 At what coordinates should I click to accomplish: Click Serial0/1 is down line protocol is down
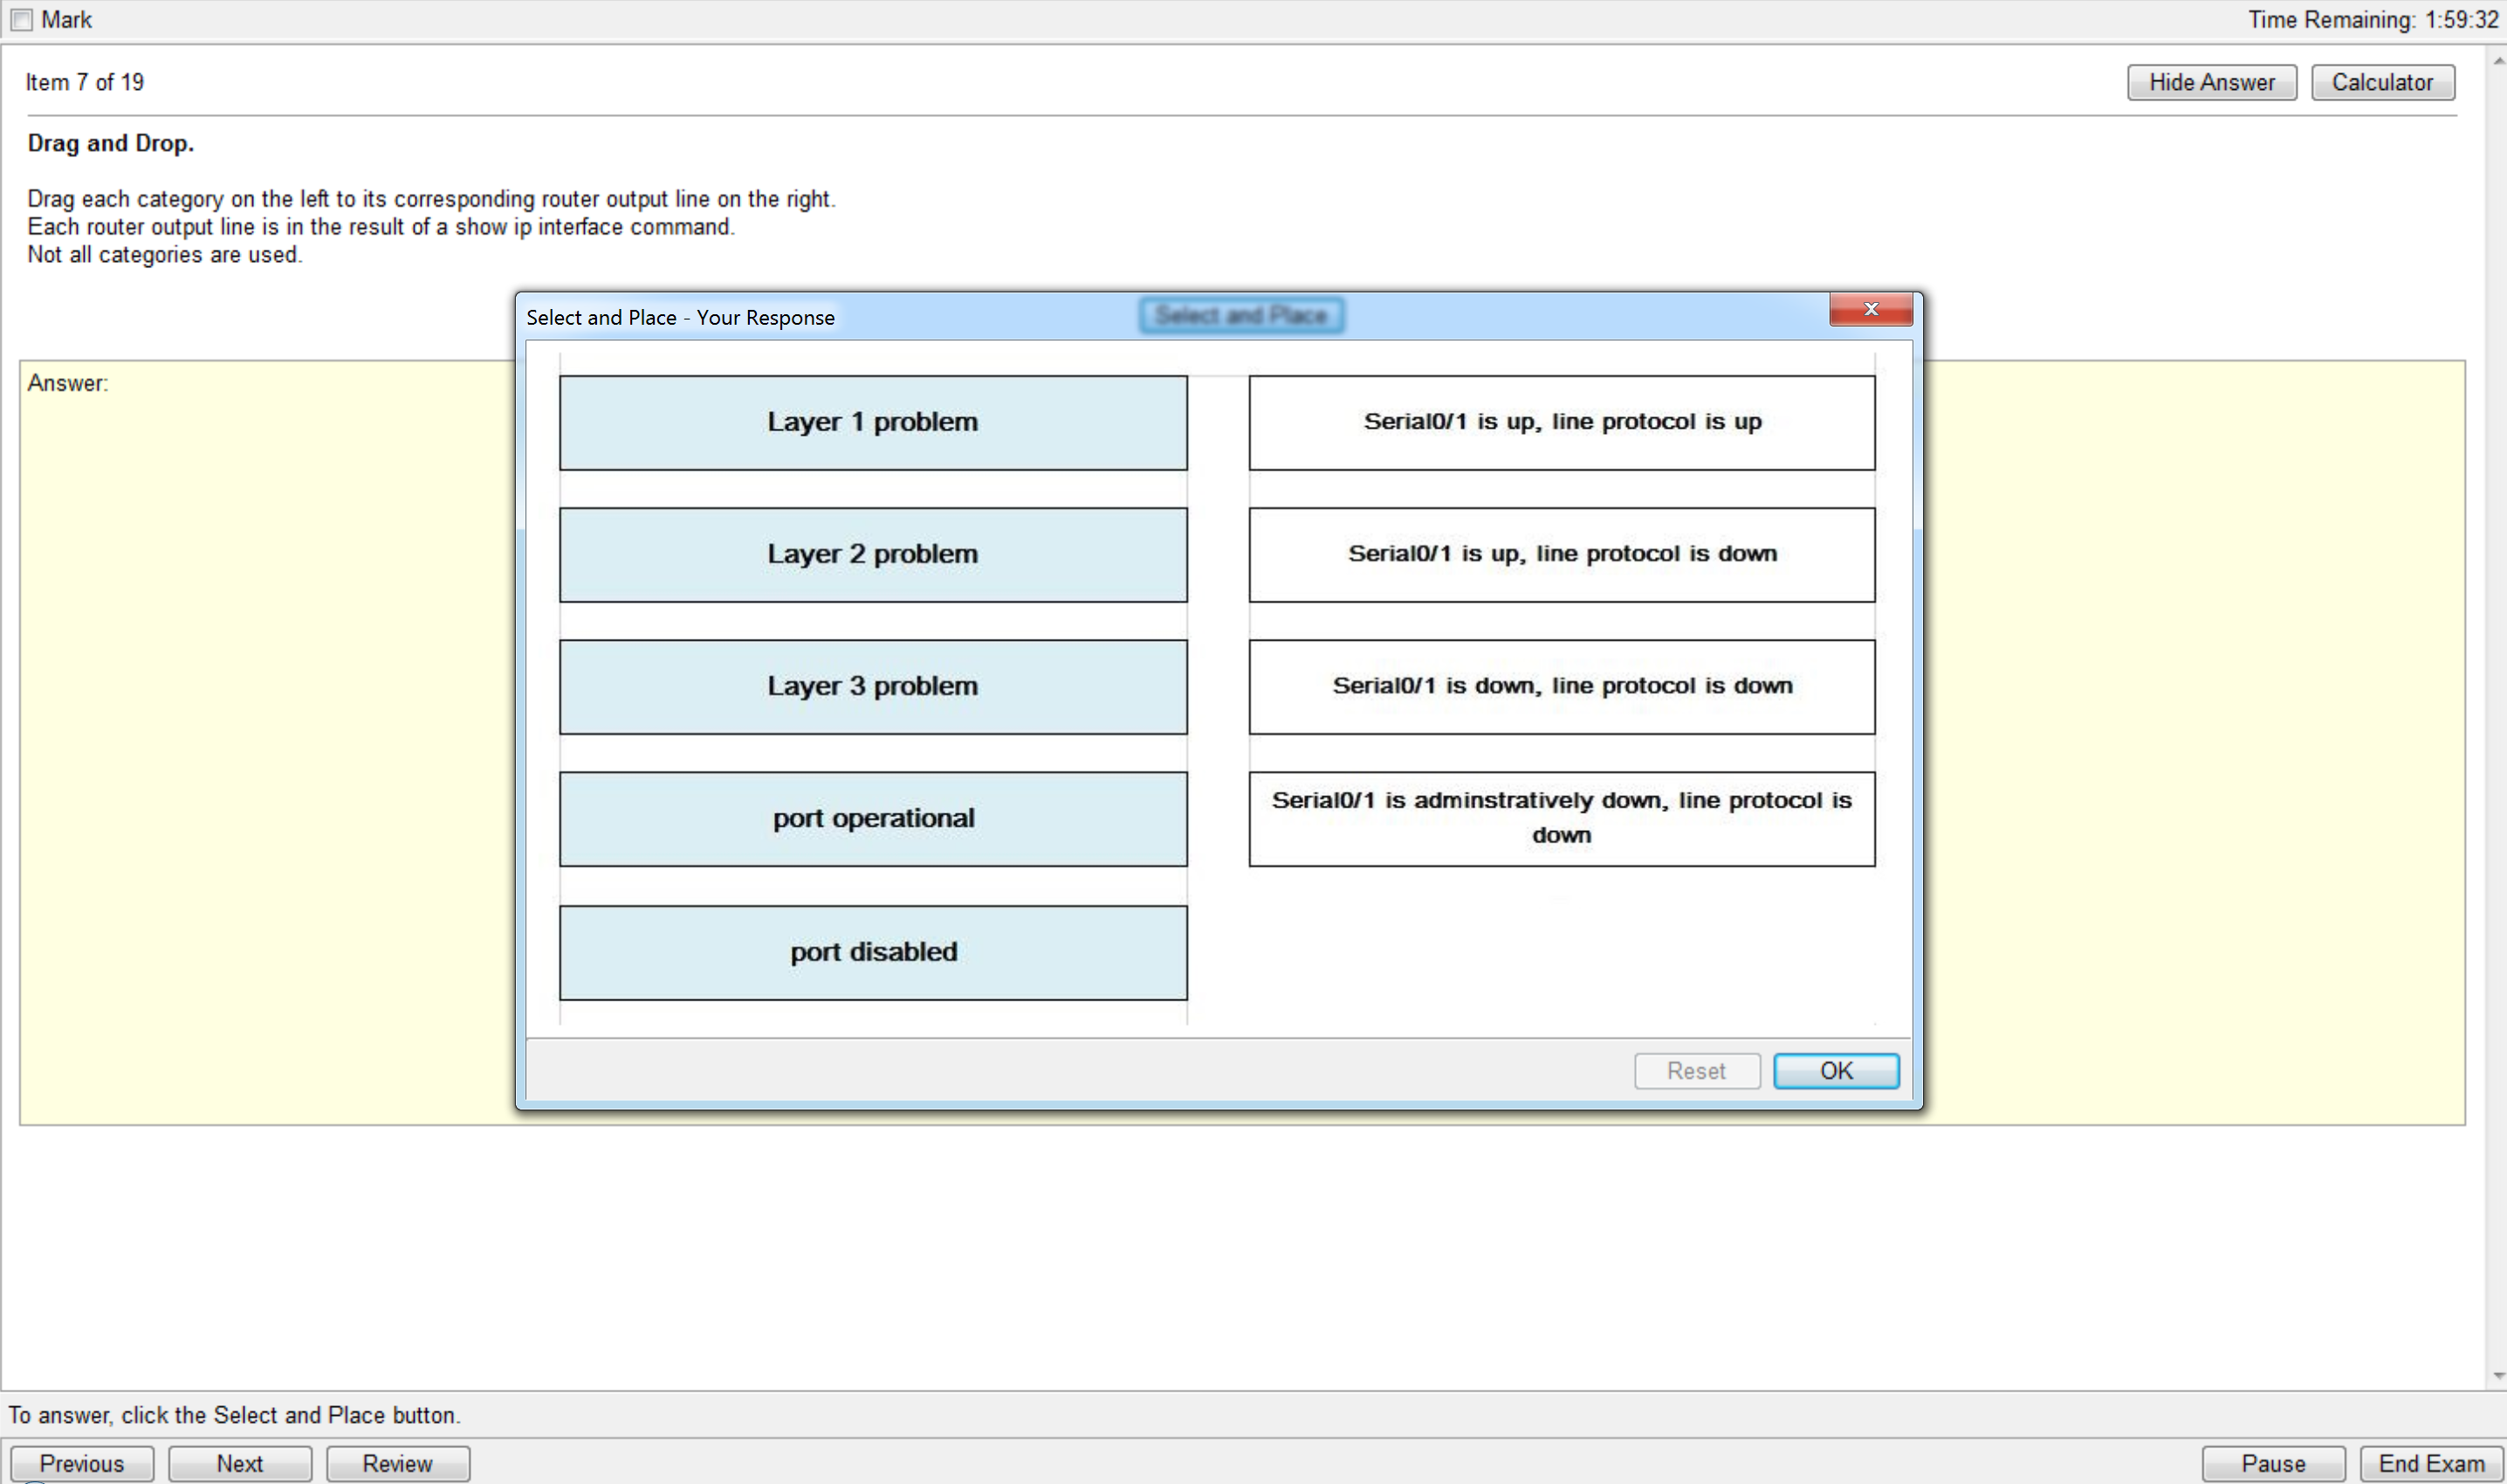pos(1562,685)
